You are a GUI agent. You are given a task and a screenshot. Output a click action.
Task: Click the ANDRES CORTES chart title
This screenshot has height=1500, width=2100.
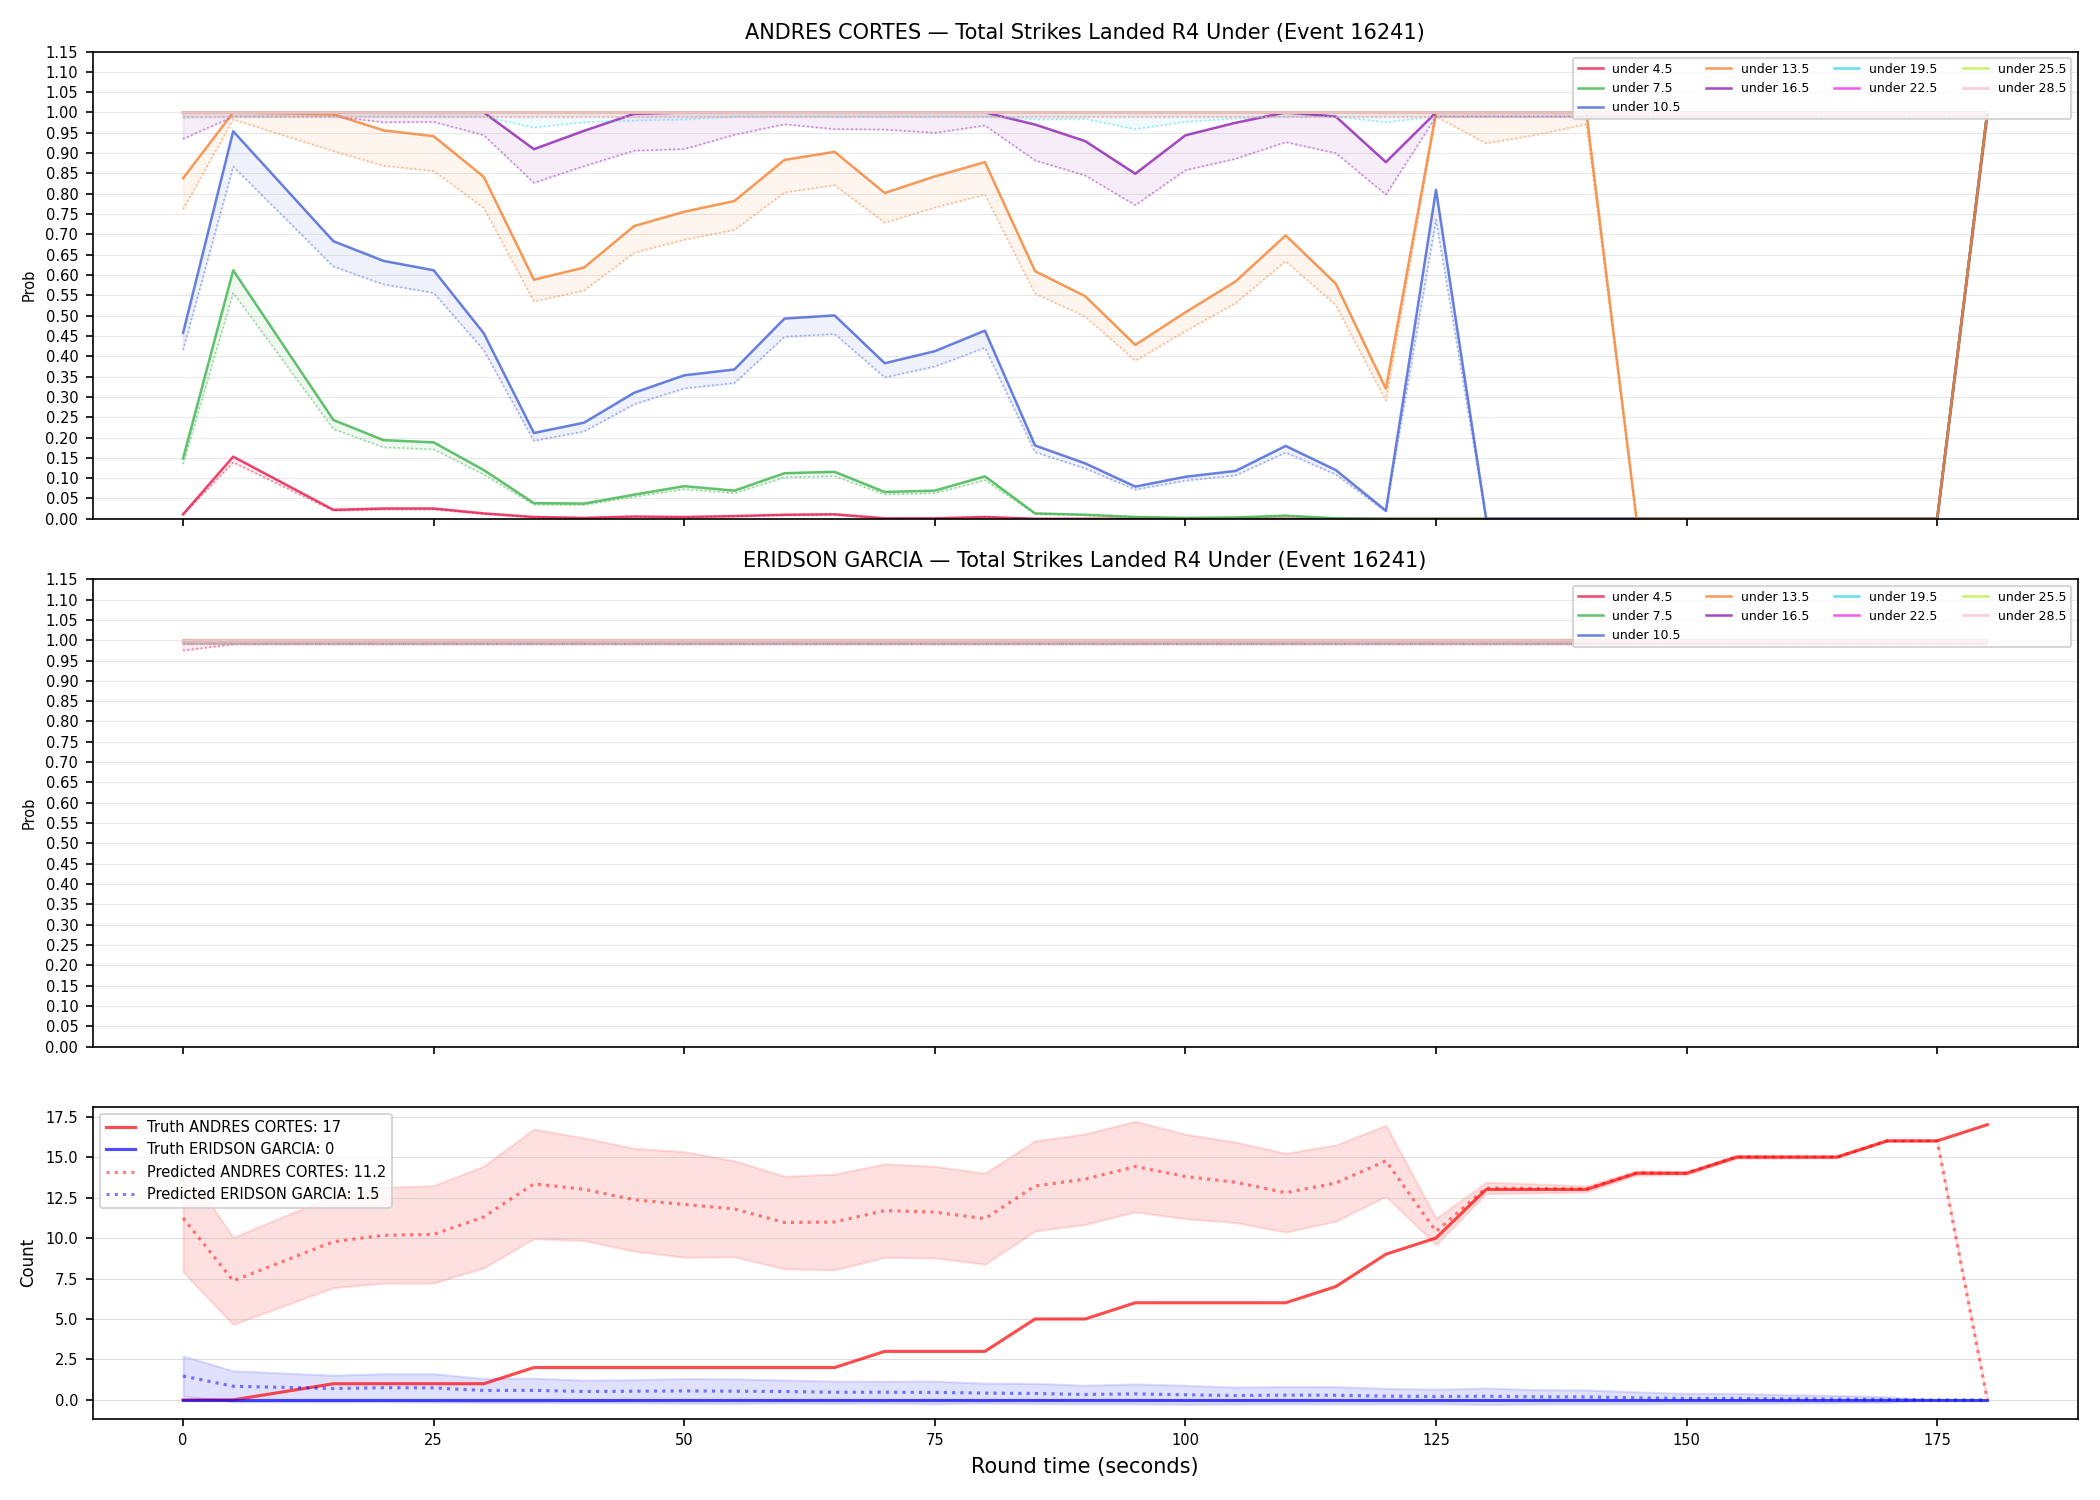(x=1084, y=32)
